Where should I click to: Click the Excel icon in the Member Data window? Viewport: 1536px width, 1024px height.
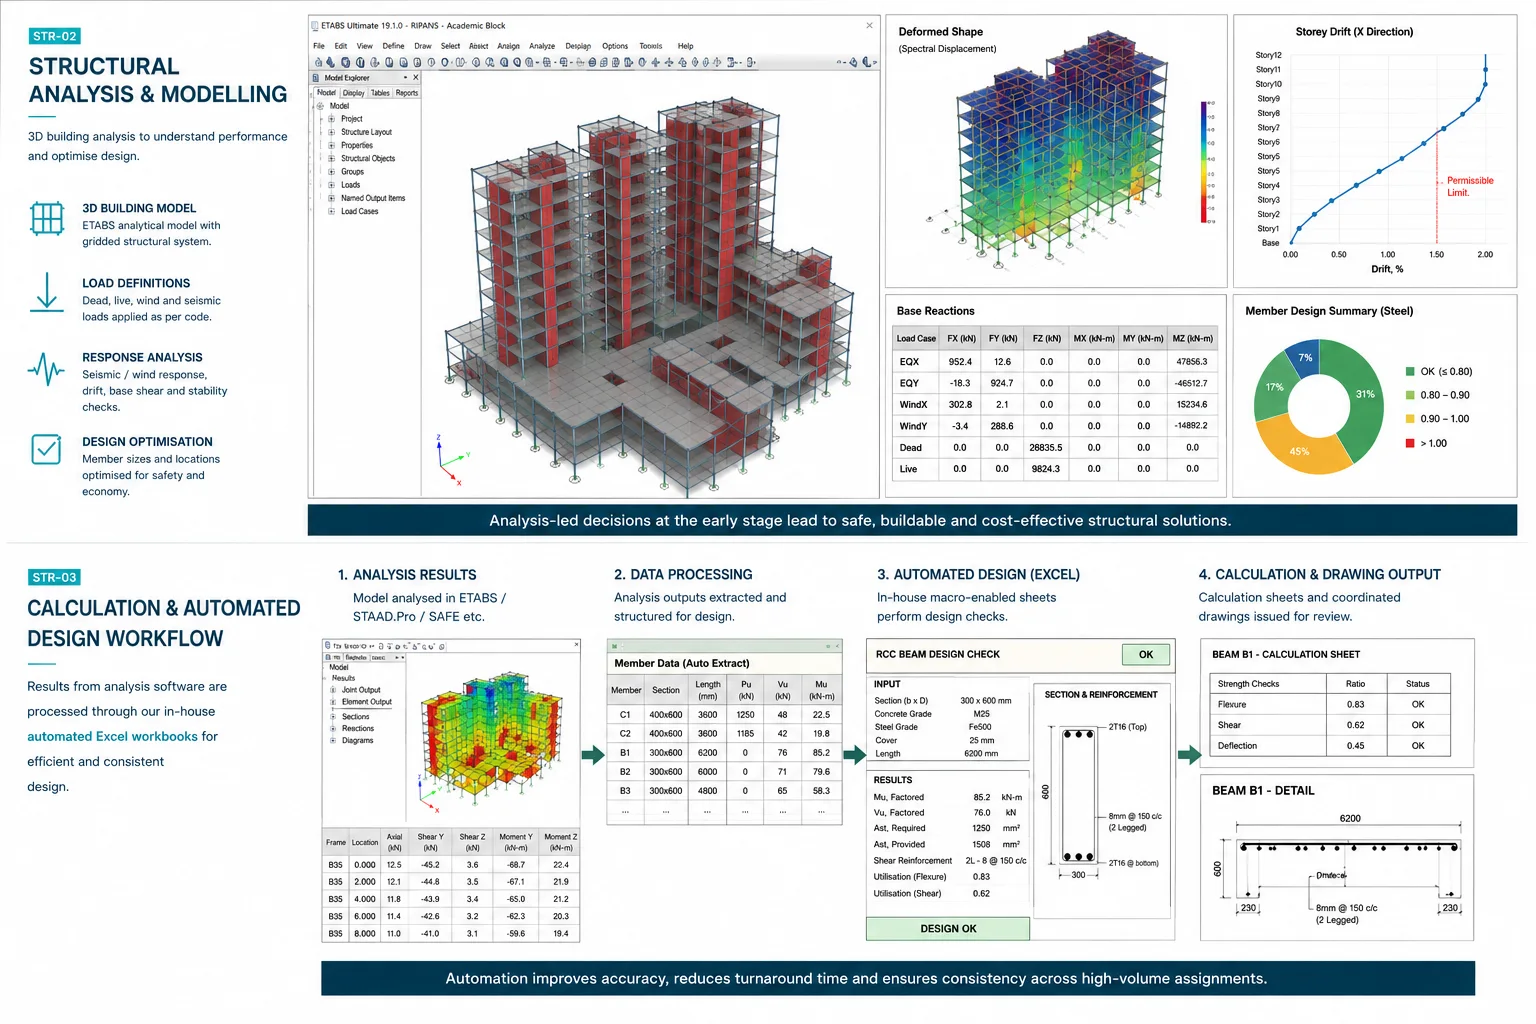pyautogui.click(x=613, y=646)
